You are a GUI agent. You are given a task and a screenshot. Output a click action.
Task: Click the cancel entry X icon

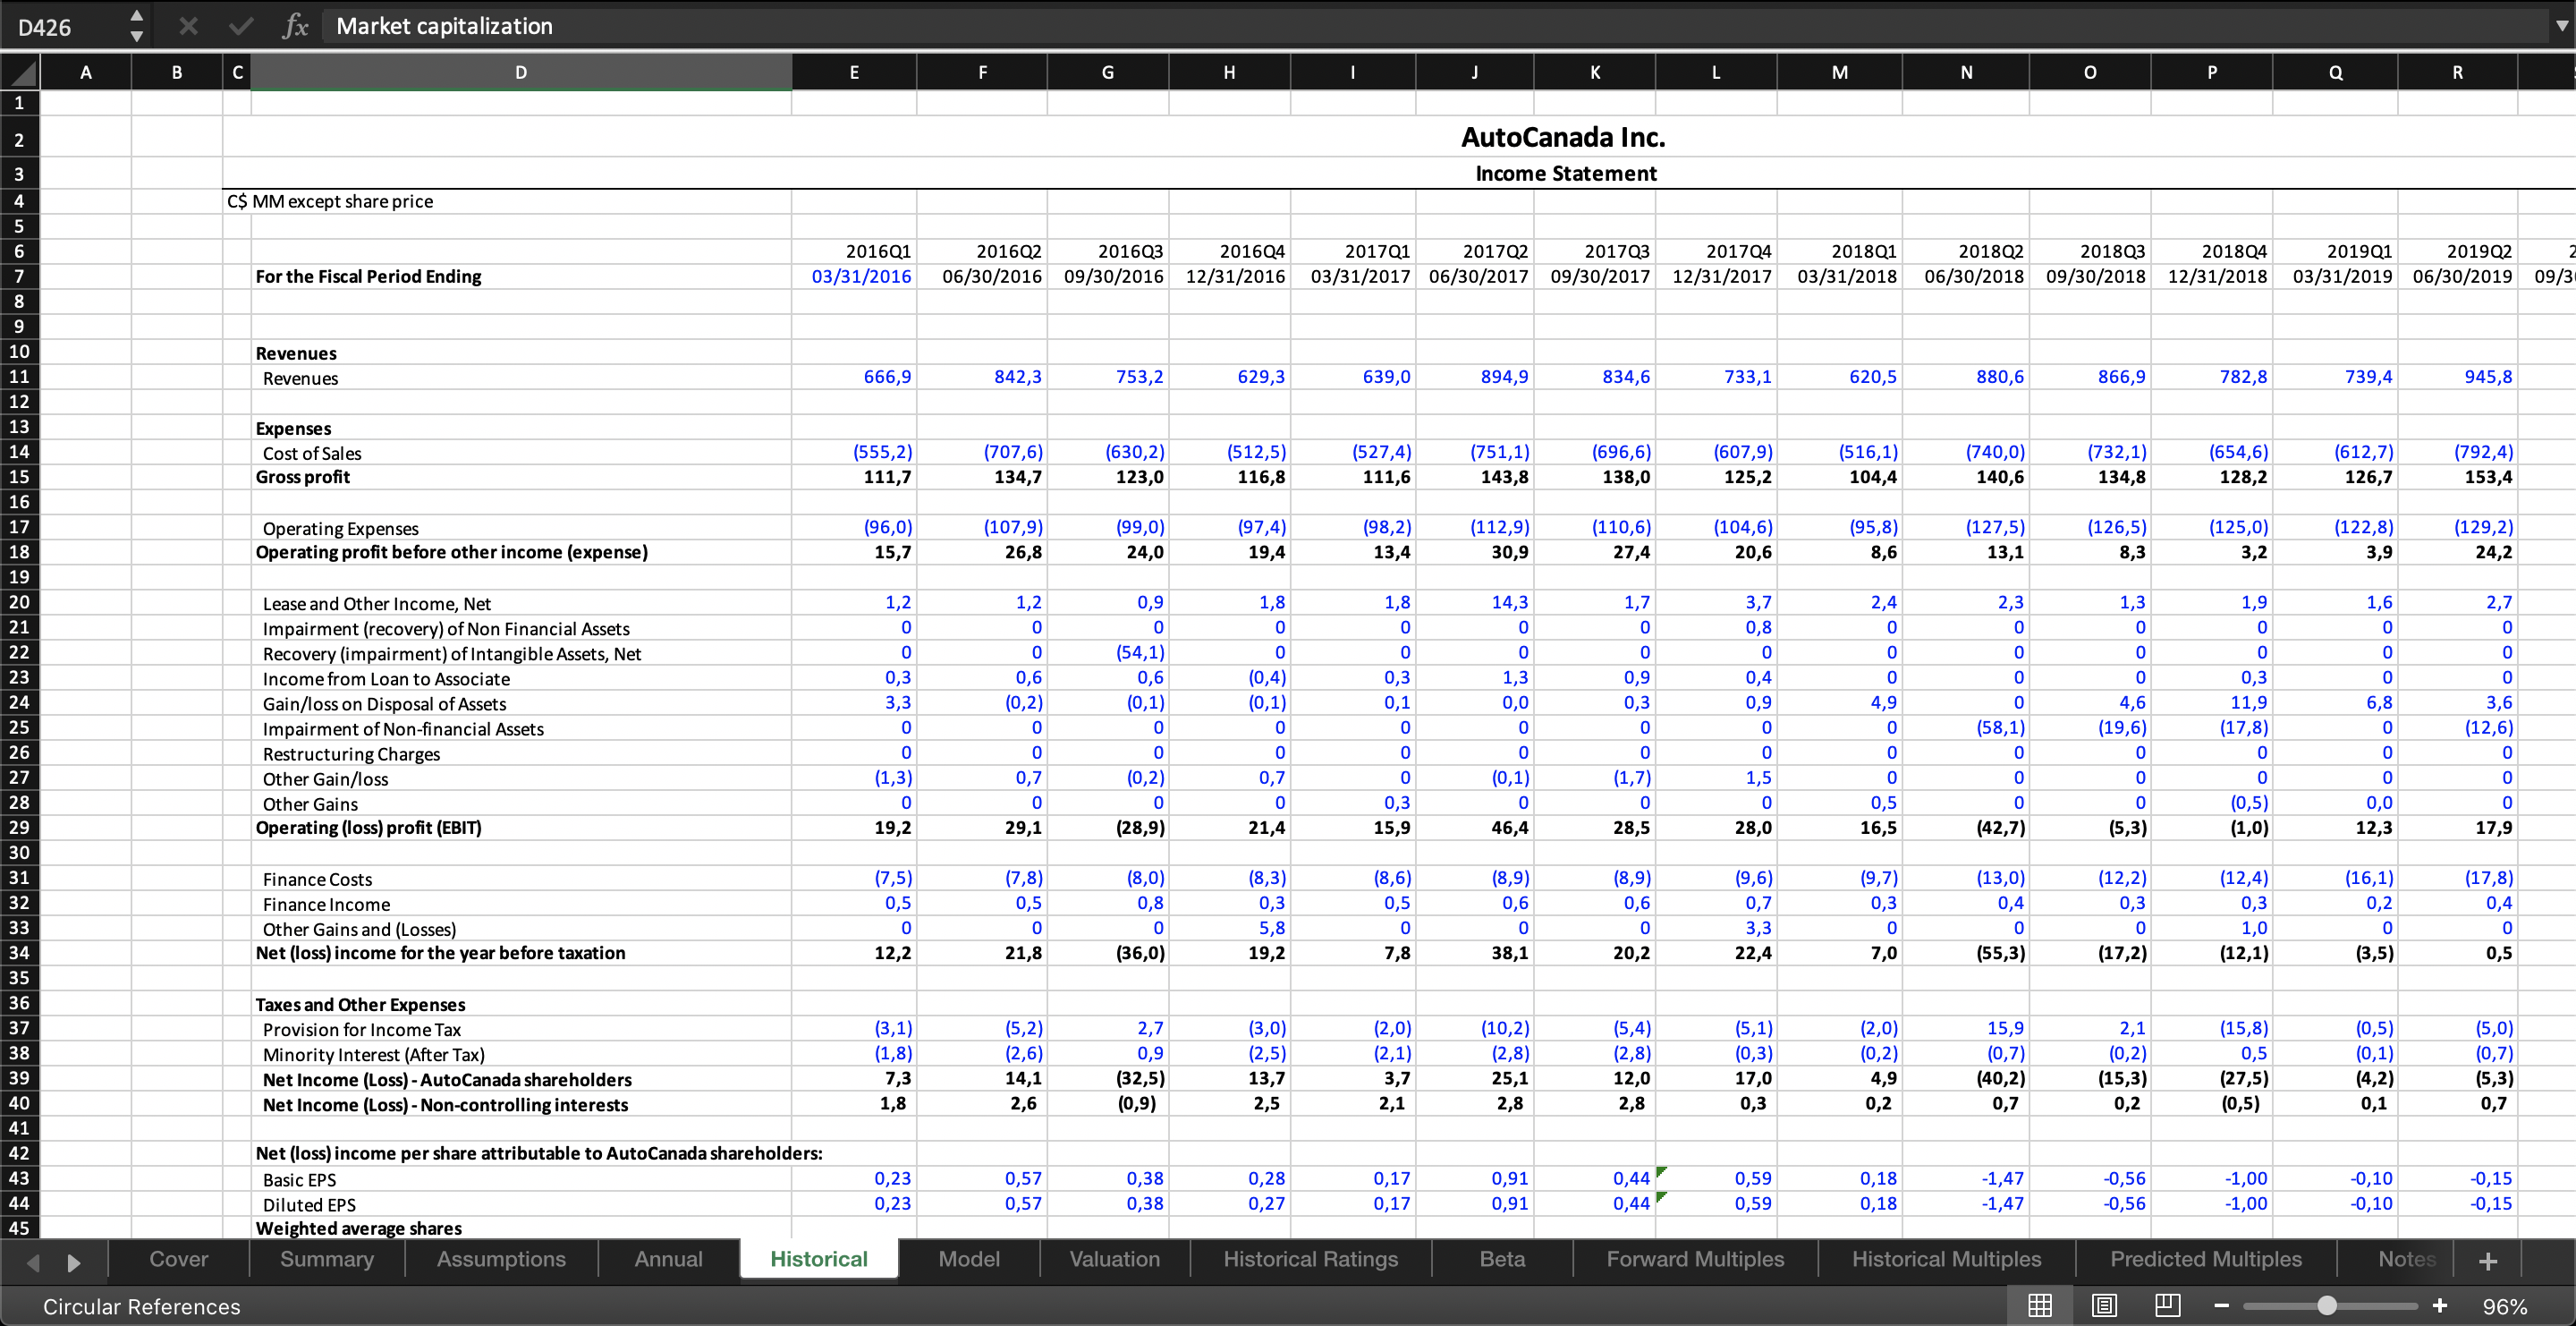[x=188, y=26]
